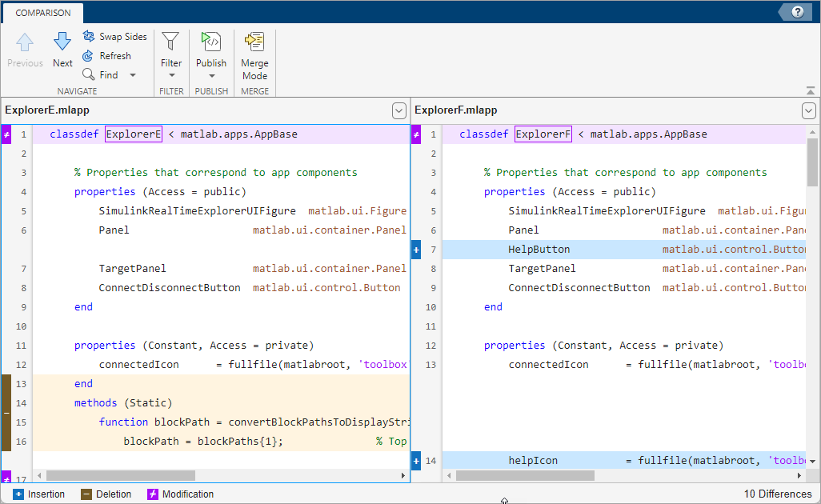The height and width of the screenshot is (504, 821).
Task: Click the Deletion legend swatch
Action: point(87,494)
